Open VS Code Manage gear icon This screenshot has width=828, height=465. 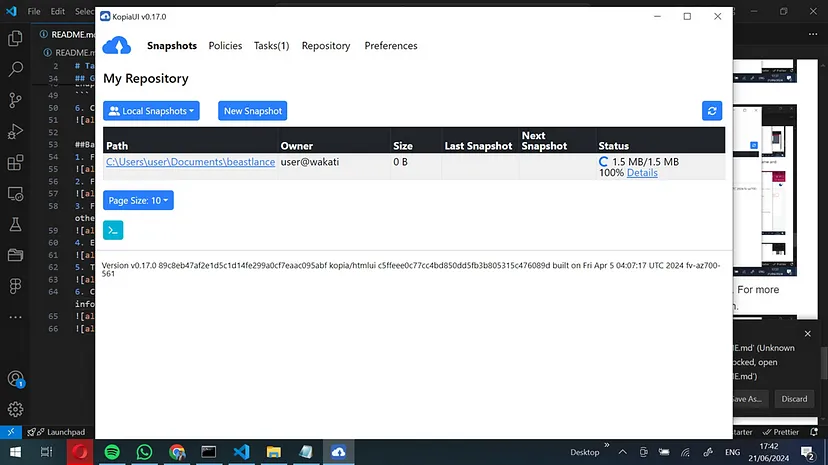[15, 409]
